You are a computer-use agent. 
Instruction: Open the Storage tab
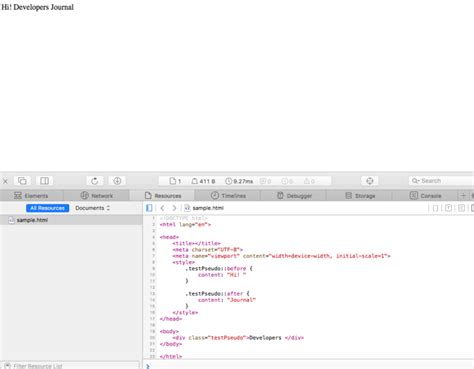360,196
